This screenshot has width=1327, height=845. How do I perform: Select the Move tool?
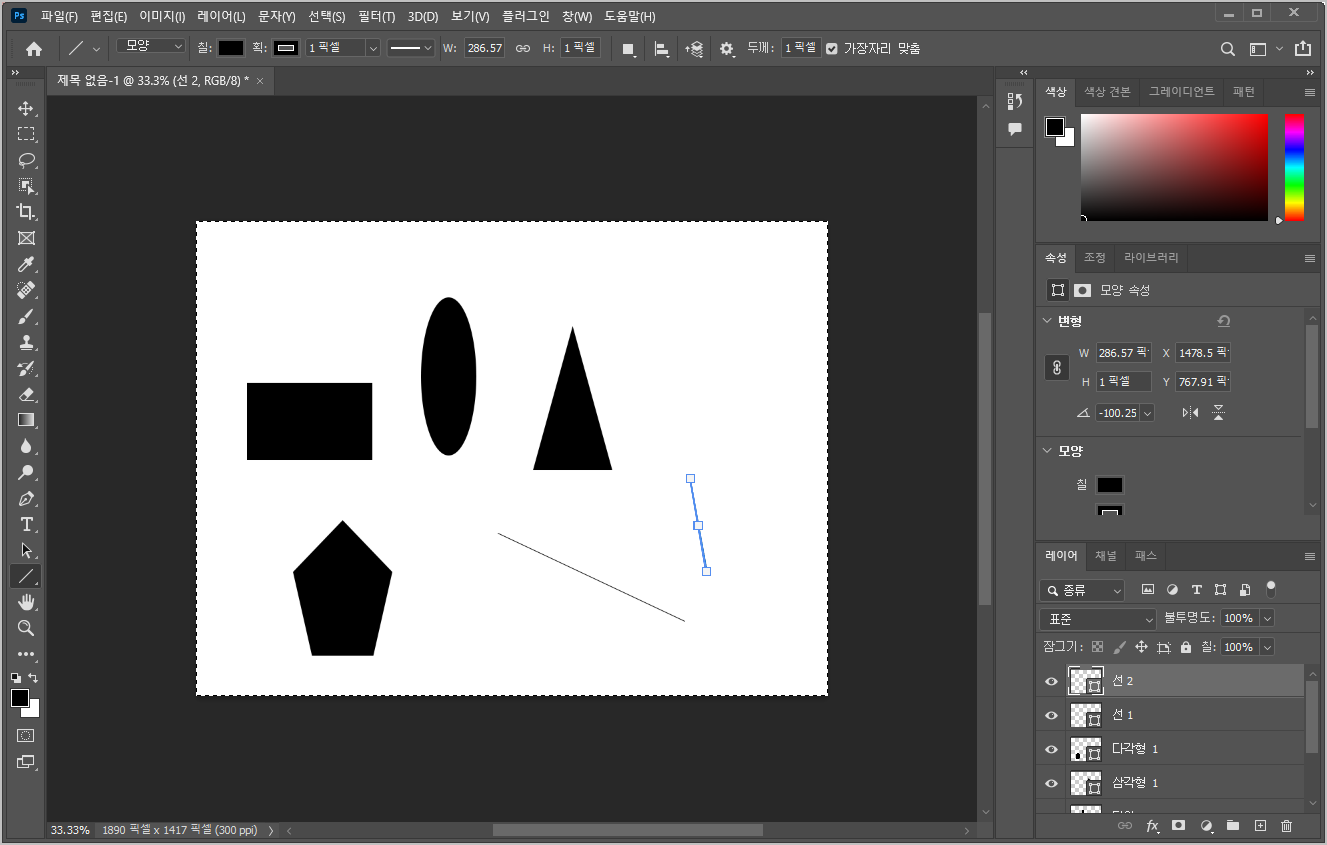tap(26, 108)
